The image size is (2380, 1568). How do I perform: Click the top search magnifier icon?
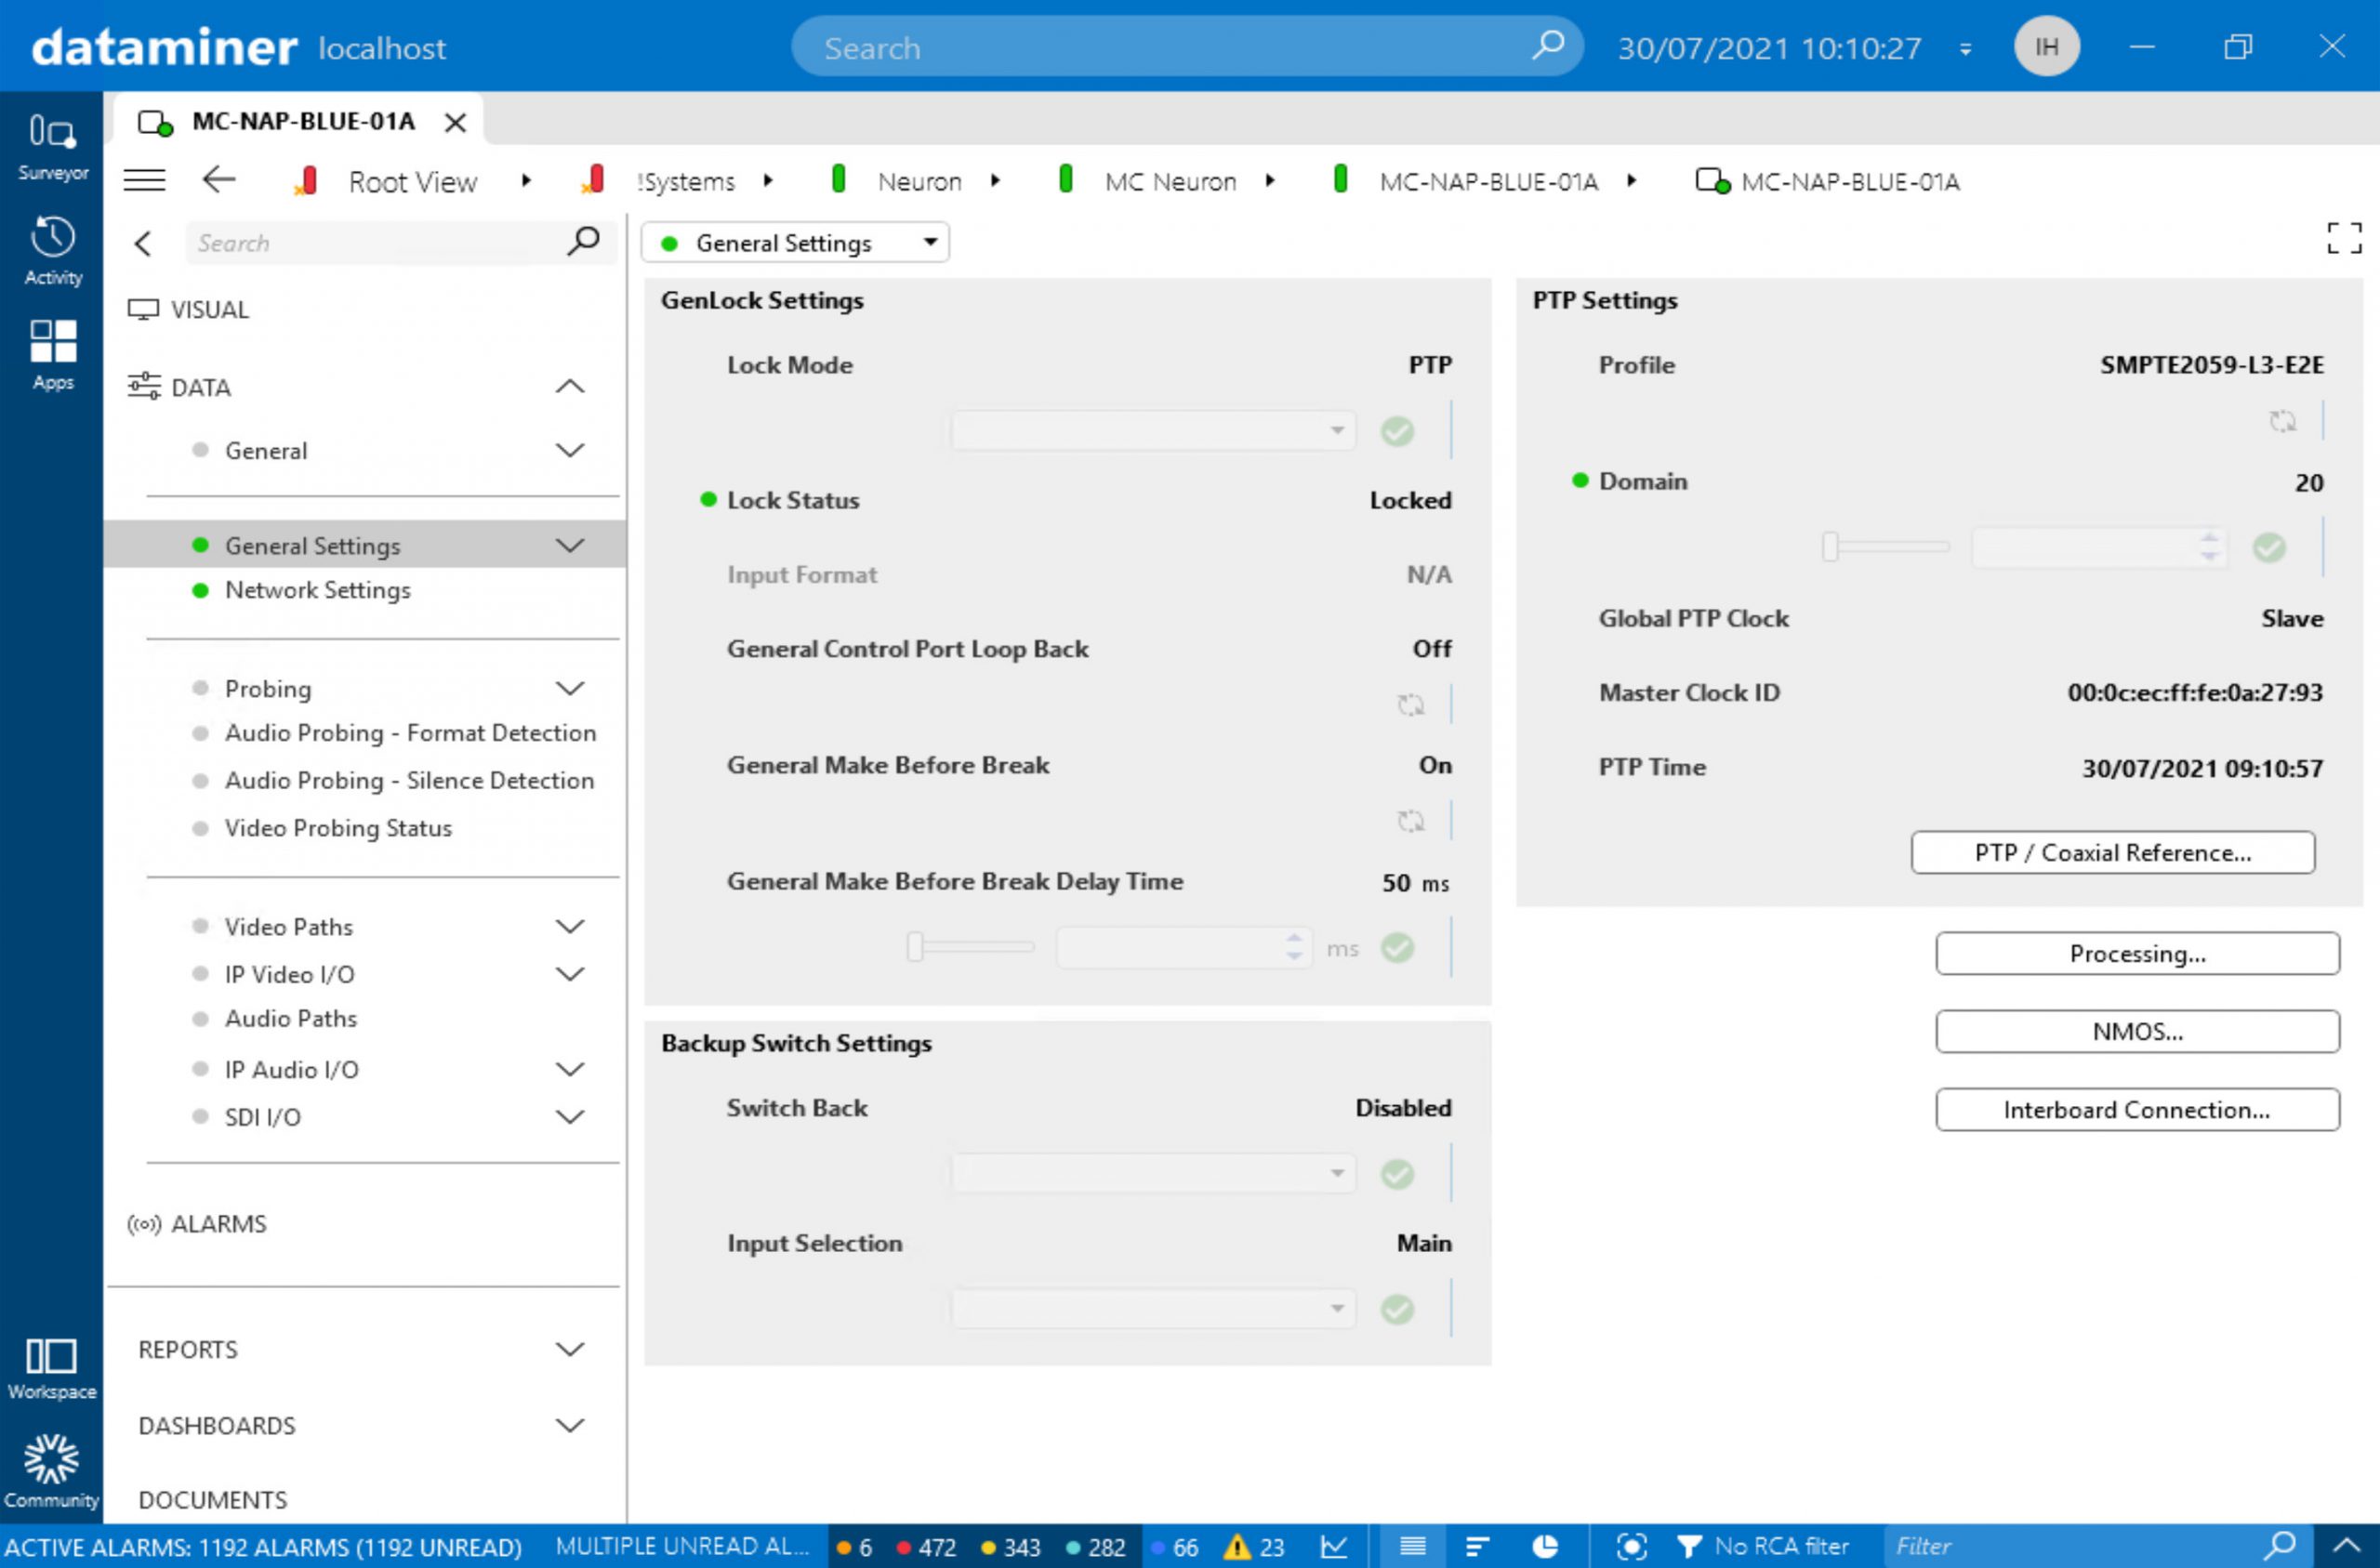coord(1548,45)
